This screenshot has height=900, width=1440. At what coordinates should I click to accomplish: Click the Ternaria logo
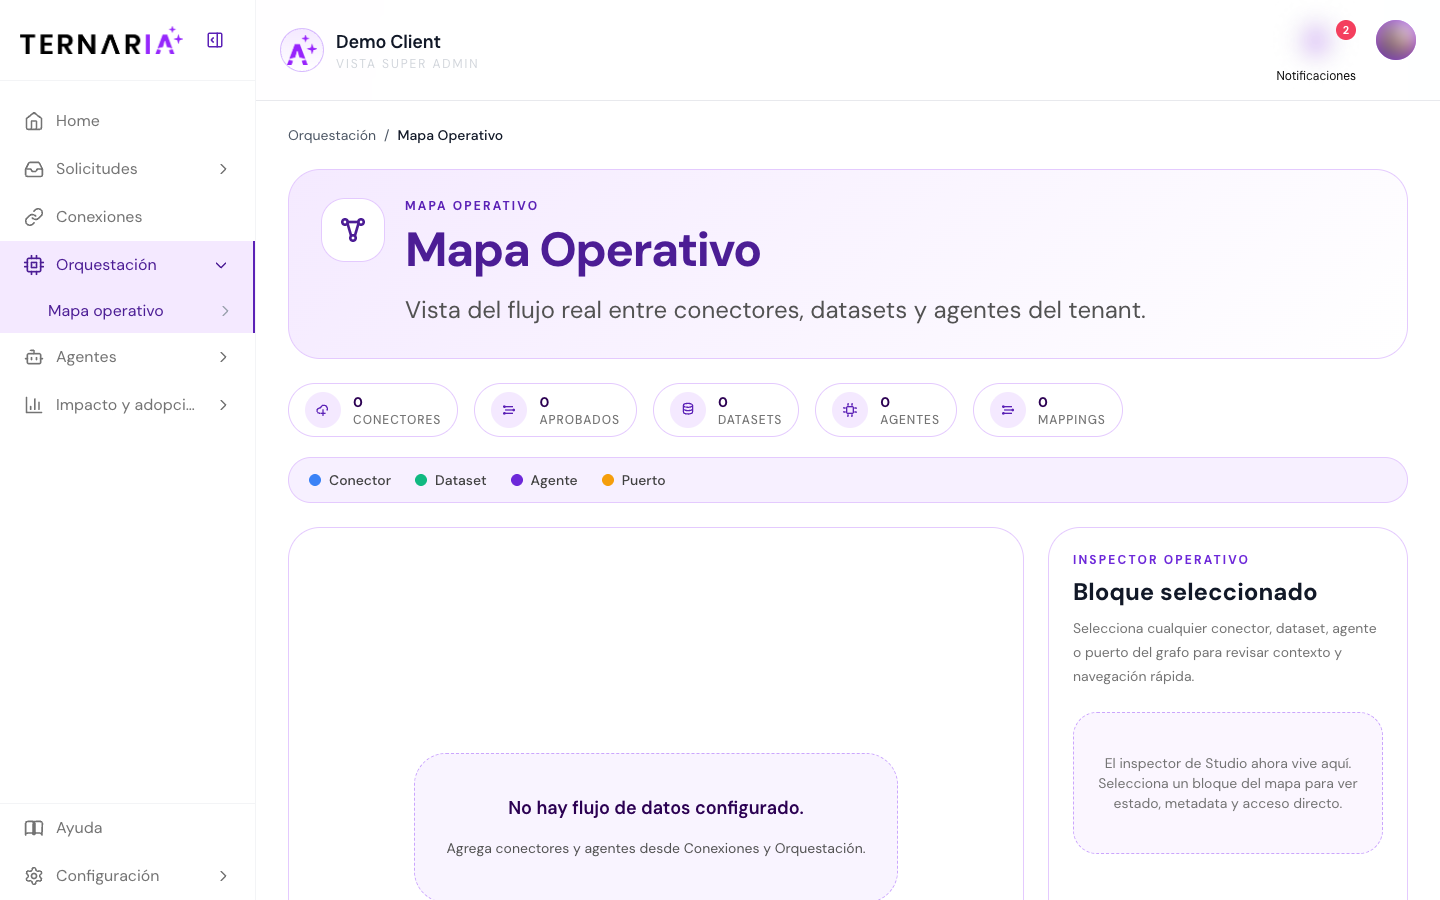[101, 41]
